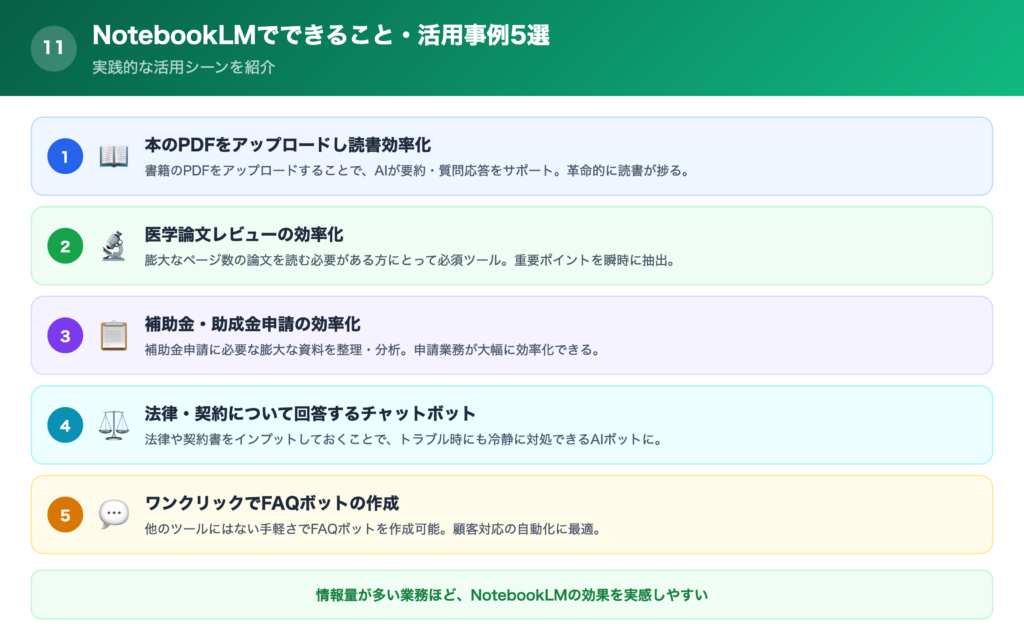1024x640 pixels.
Task: Click the speech bubble FAQ bot icon
Action: [x=113, y=514]
